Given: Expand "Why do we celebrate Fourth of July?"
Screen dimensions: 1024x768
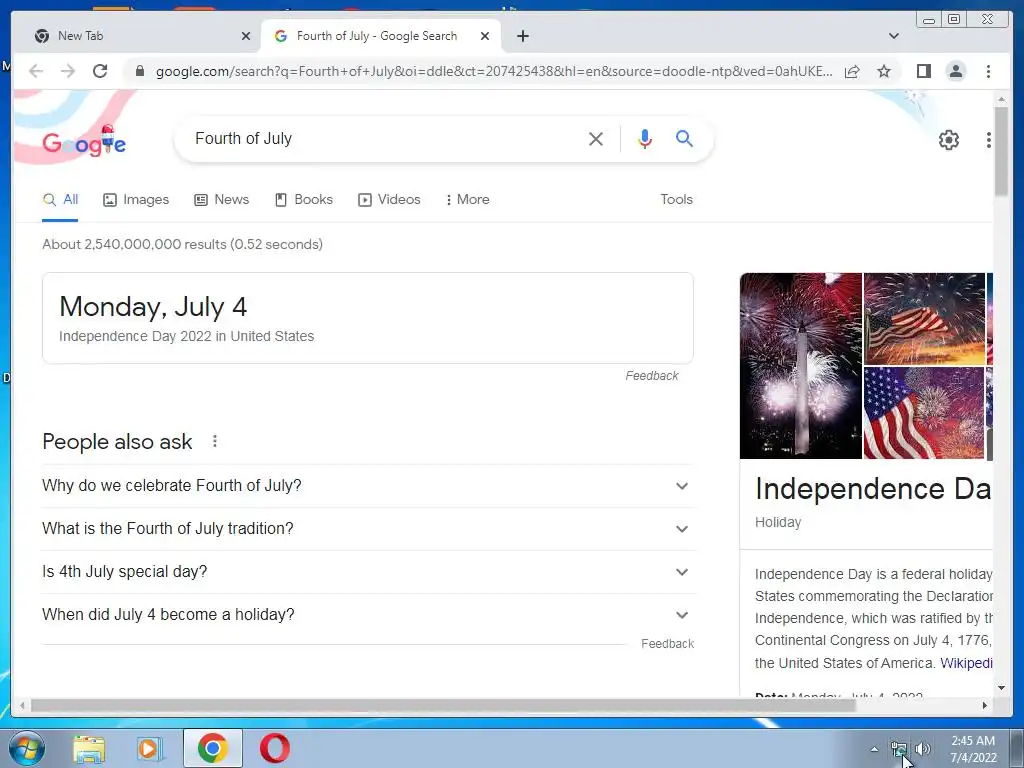Looking at the screenshot, I should pos(368,486).
